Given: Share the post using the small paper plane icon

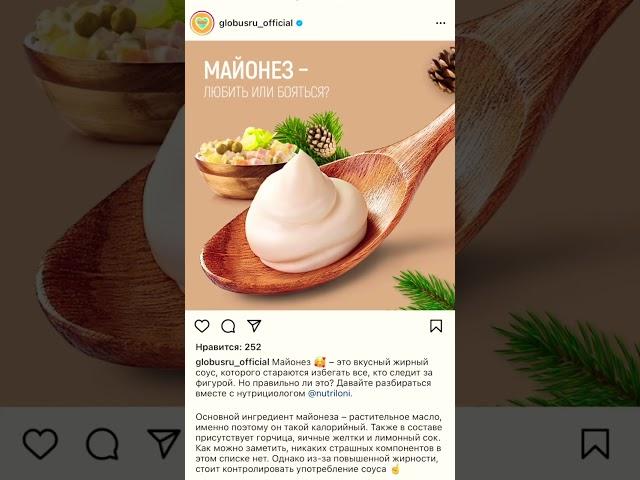Looking at the screenshot, I should (254, 325).
